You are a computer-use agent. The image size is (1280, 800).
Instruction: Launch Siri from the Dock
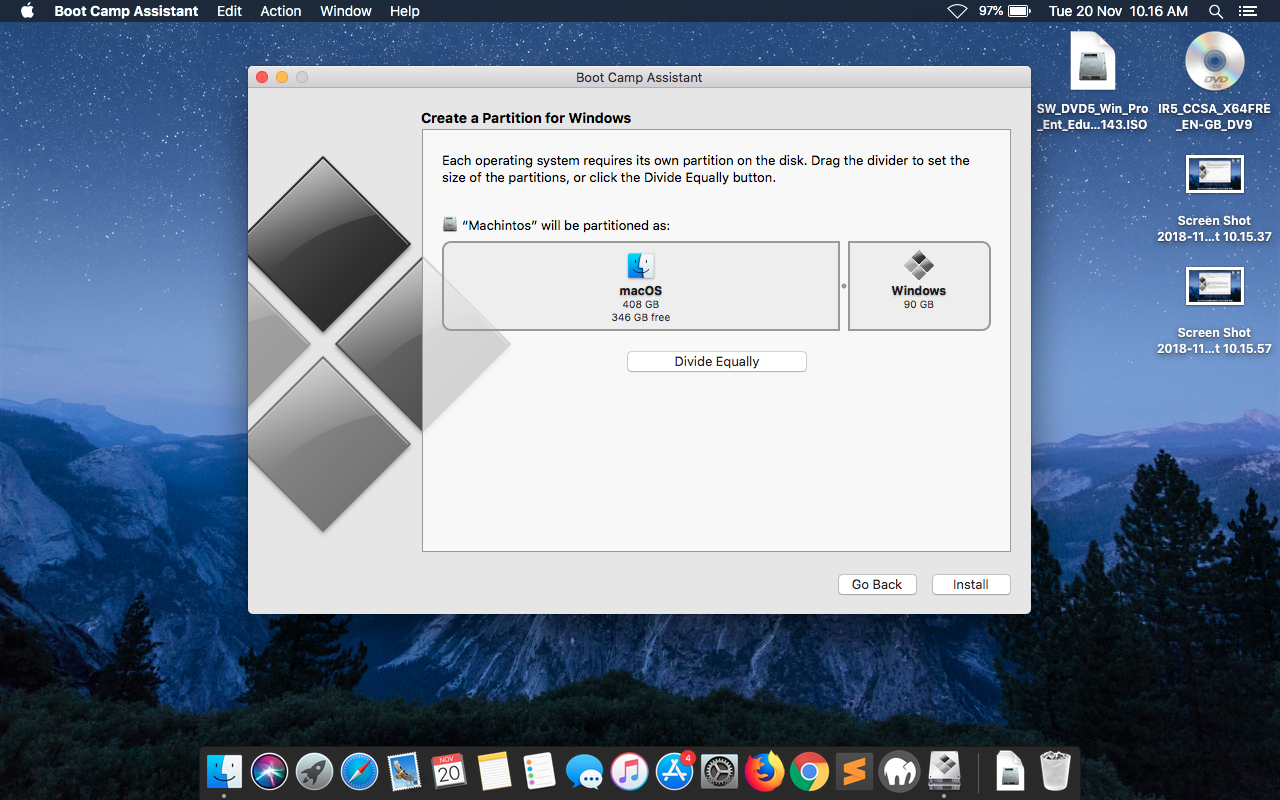point(270,771)
